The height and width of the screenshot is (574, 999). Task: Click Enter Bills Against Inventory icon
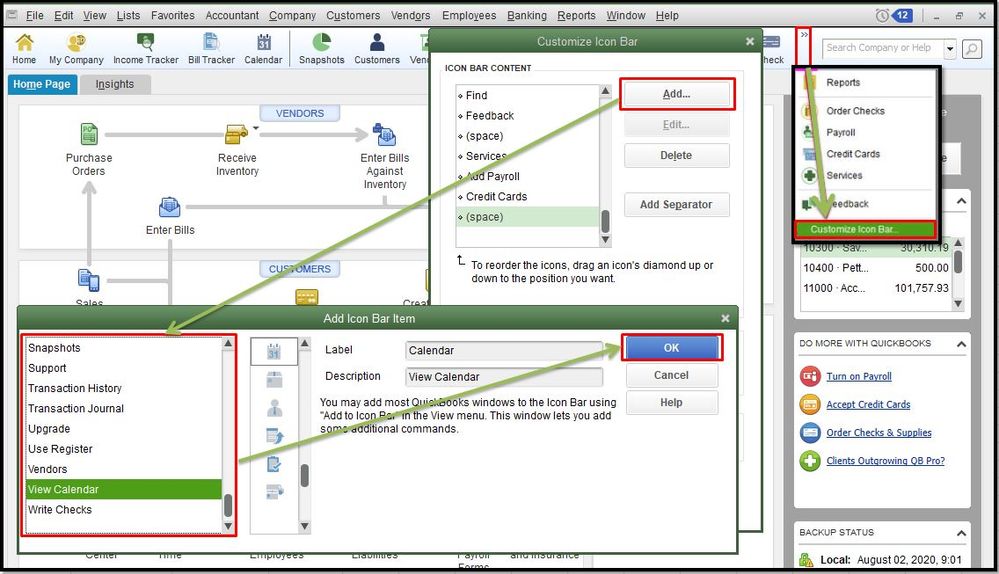click(x=384, y=134)
